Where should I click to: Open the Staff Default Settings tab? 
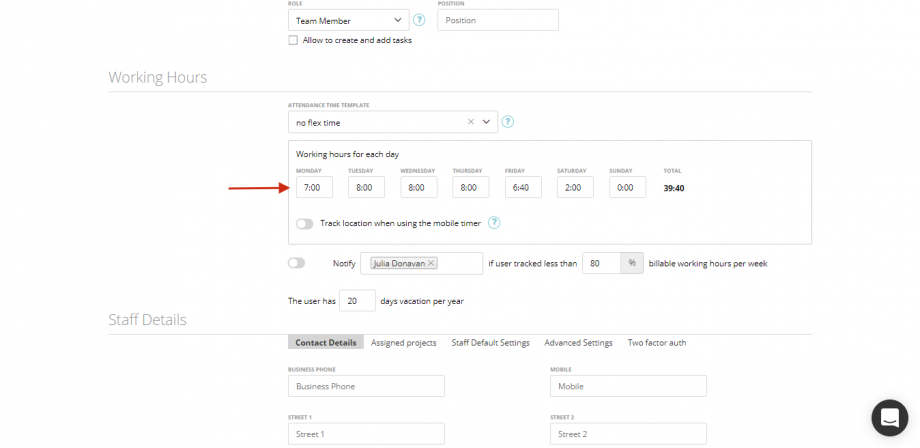pyautogui.click(x=491, y=342)
